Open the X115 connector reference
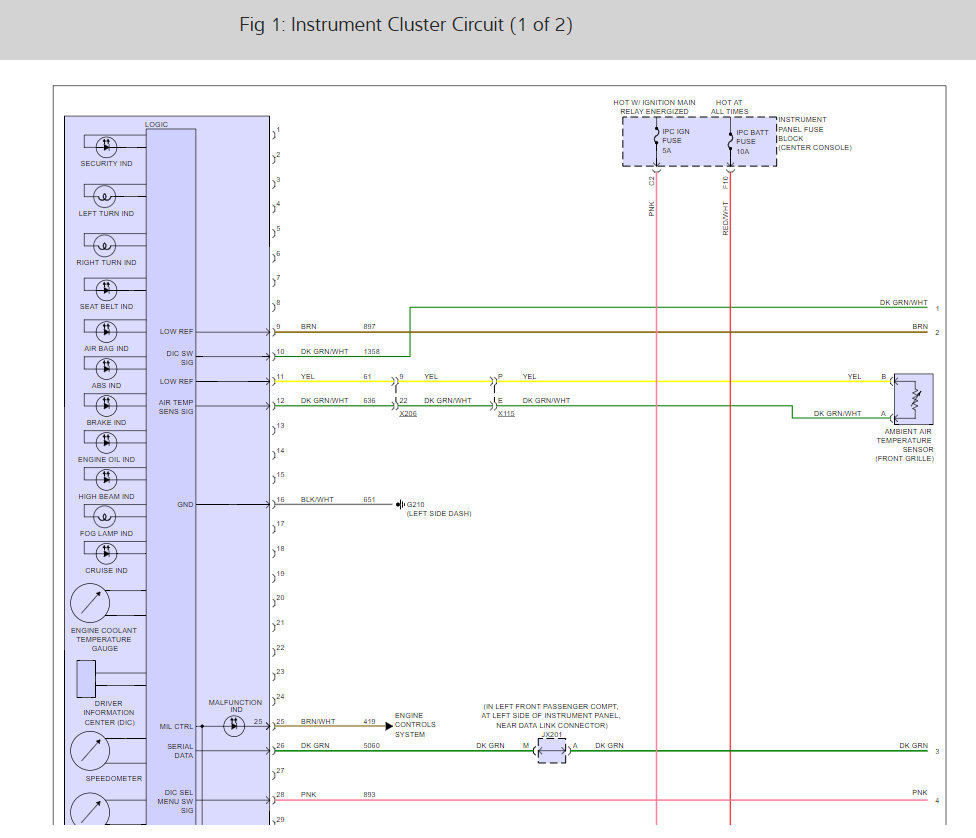This screenshot has width=976, height=838. 506,413
